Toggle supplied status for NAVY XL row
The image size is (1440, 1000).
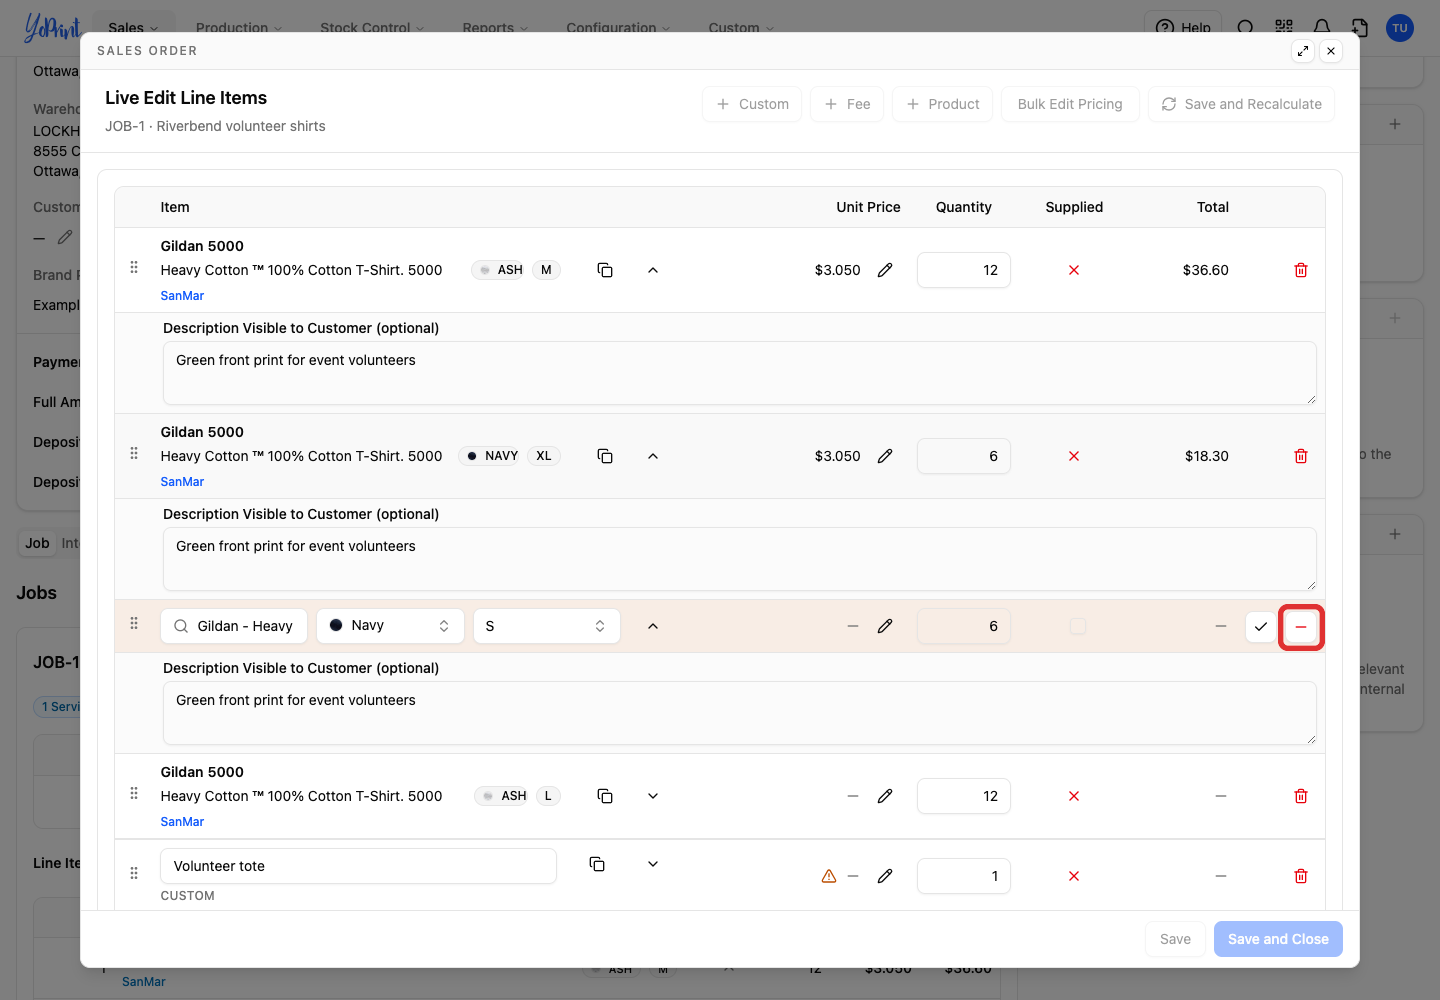pos(1074,456)
